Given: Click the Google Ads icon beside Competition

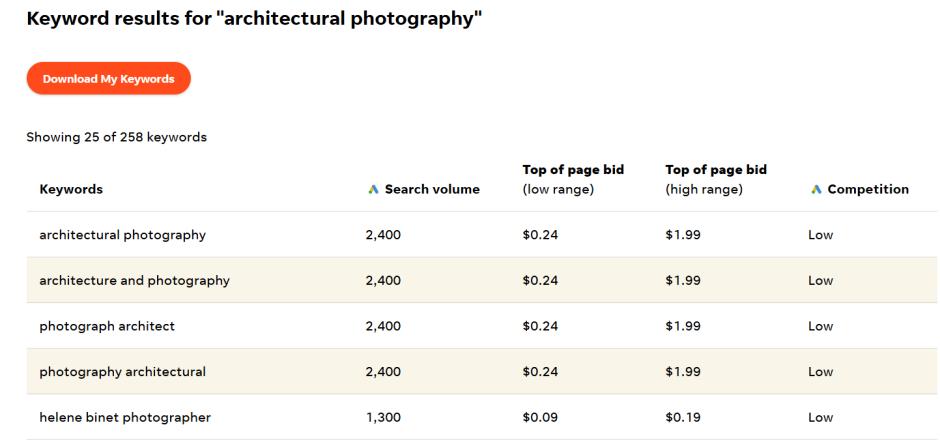Looking at the screenshot, I should coord(815,190).
